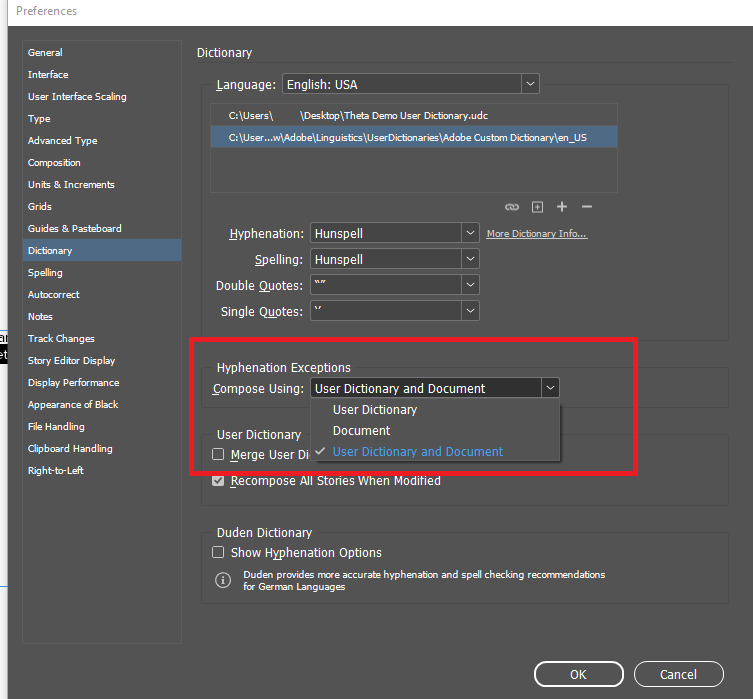Open Track Changes preferences
753x699 pixels.
pyautogui.click(x=102, y=338)
